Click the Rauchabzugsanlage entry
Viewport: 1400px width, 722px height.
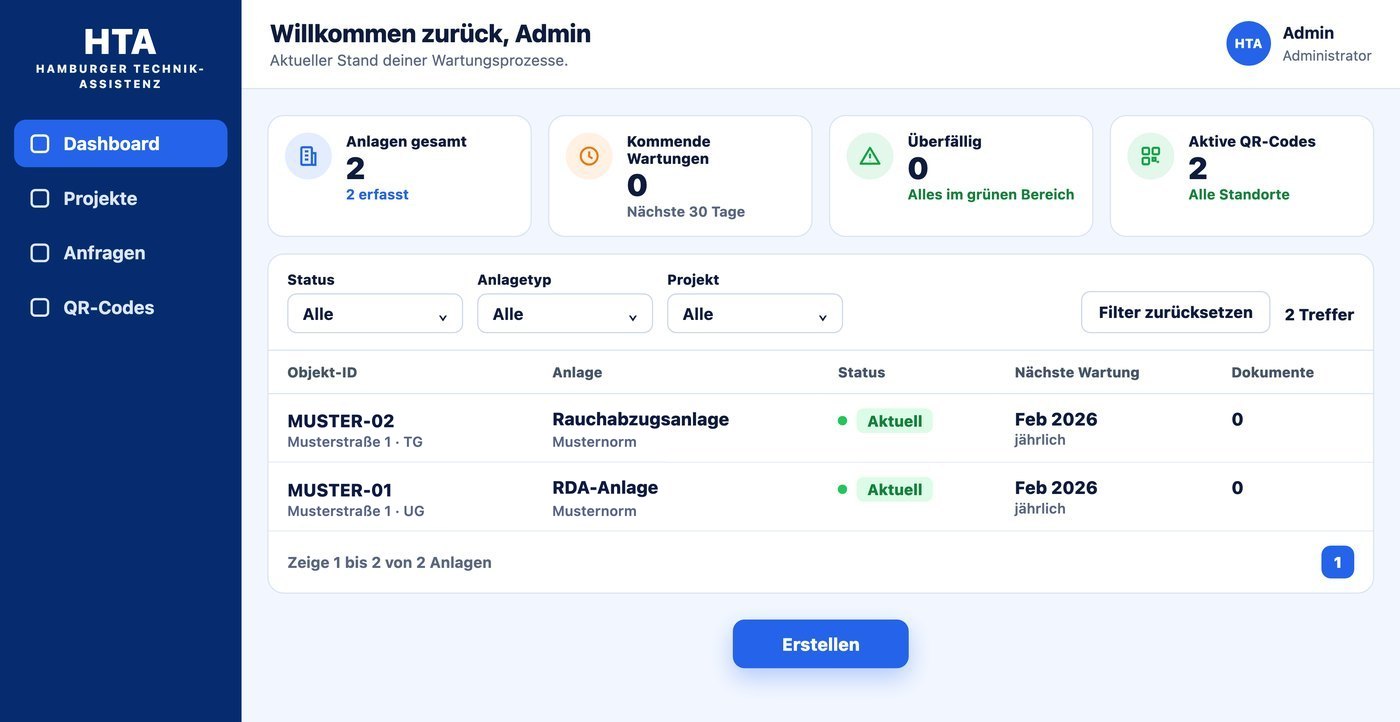(640, 419)
